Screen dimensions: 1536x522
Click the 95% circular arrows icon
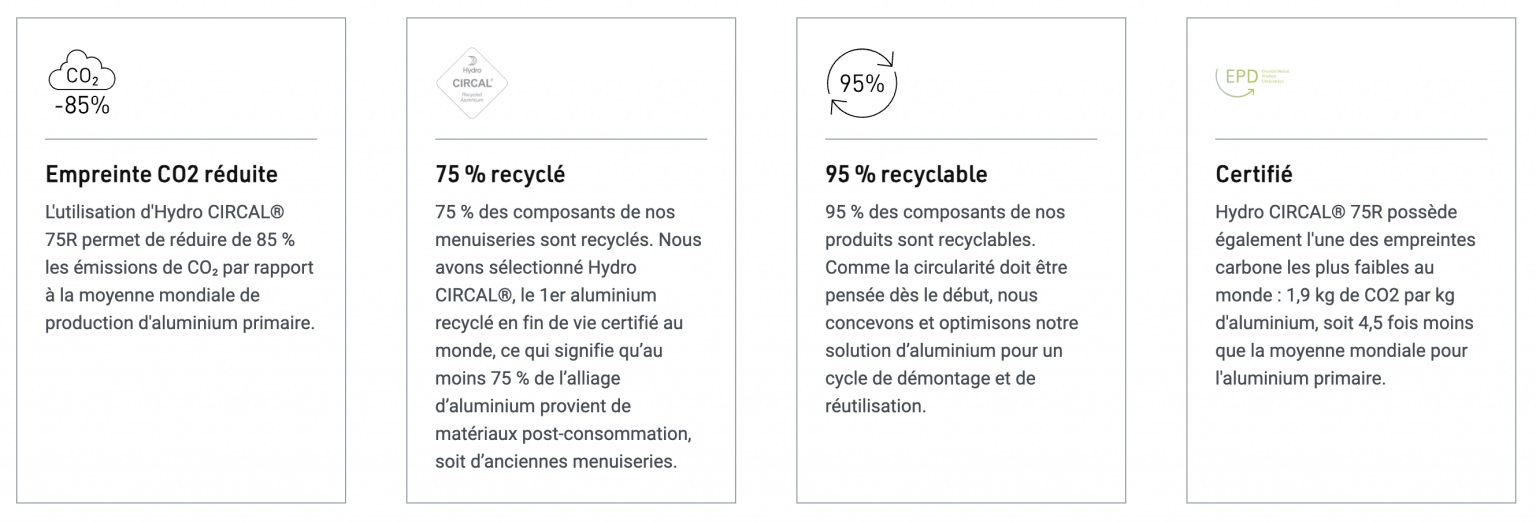(861, 84)
